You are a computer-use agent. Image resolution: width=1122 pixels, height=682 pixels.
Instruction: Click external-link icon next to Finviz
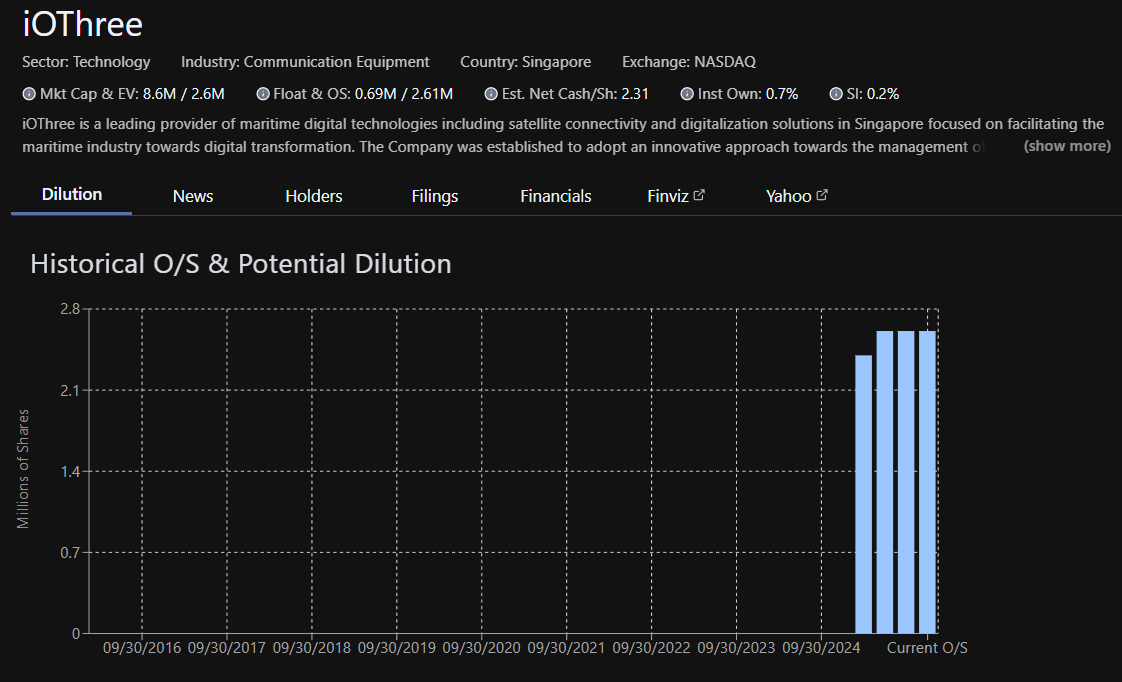[699, 195]
